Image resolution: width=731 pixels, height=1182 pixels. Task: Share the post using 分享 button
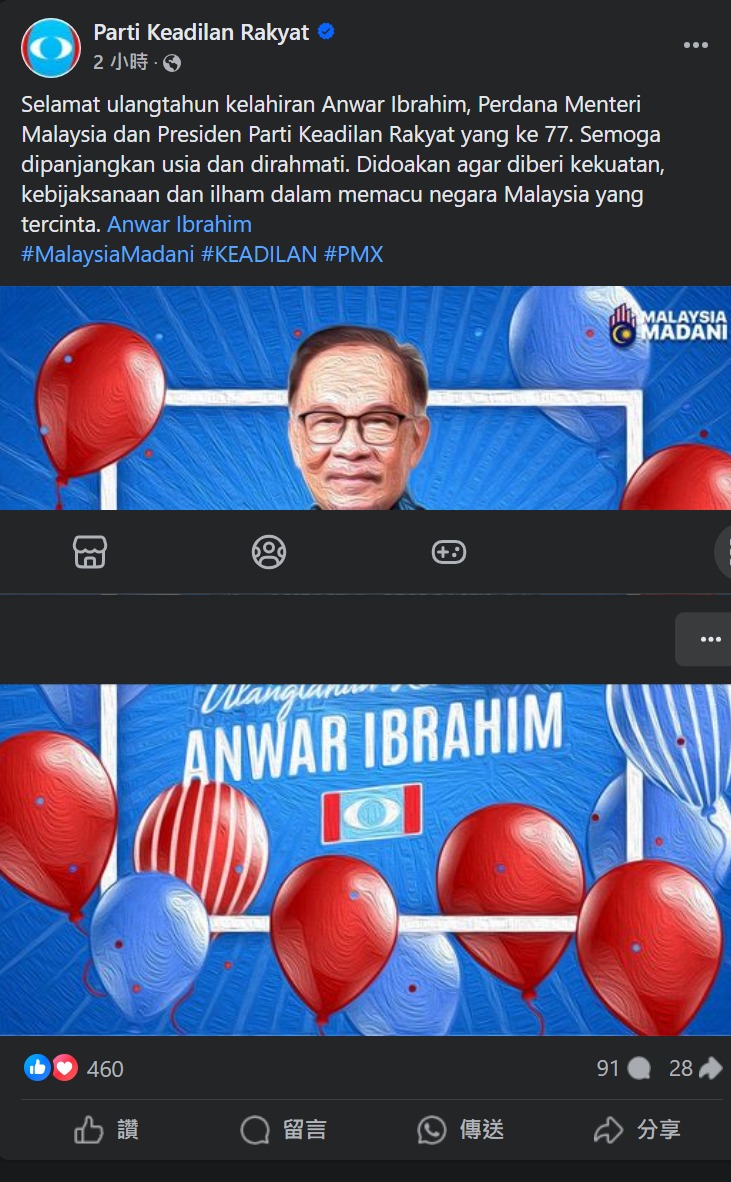638,1129
